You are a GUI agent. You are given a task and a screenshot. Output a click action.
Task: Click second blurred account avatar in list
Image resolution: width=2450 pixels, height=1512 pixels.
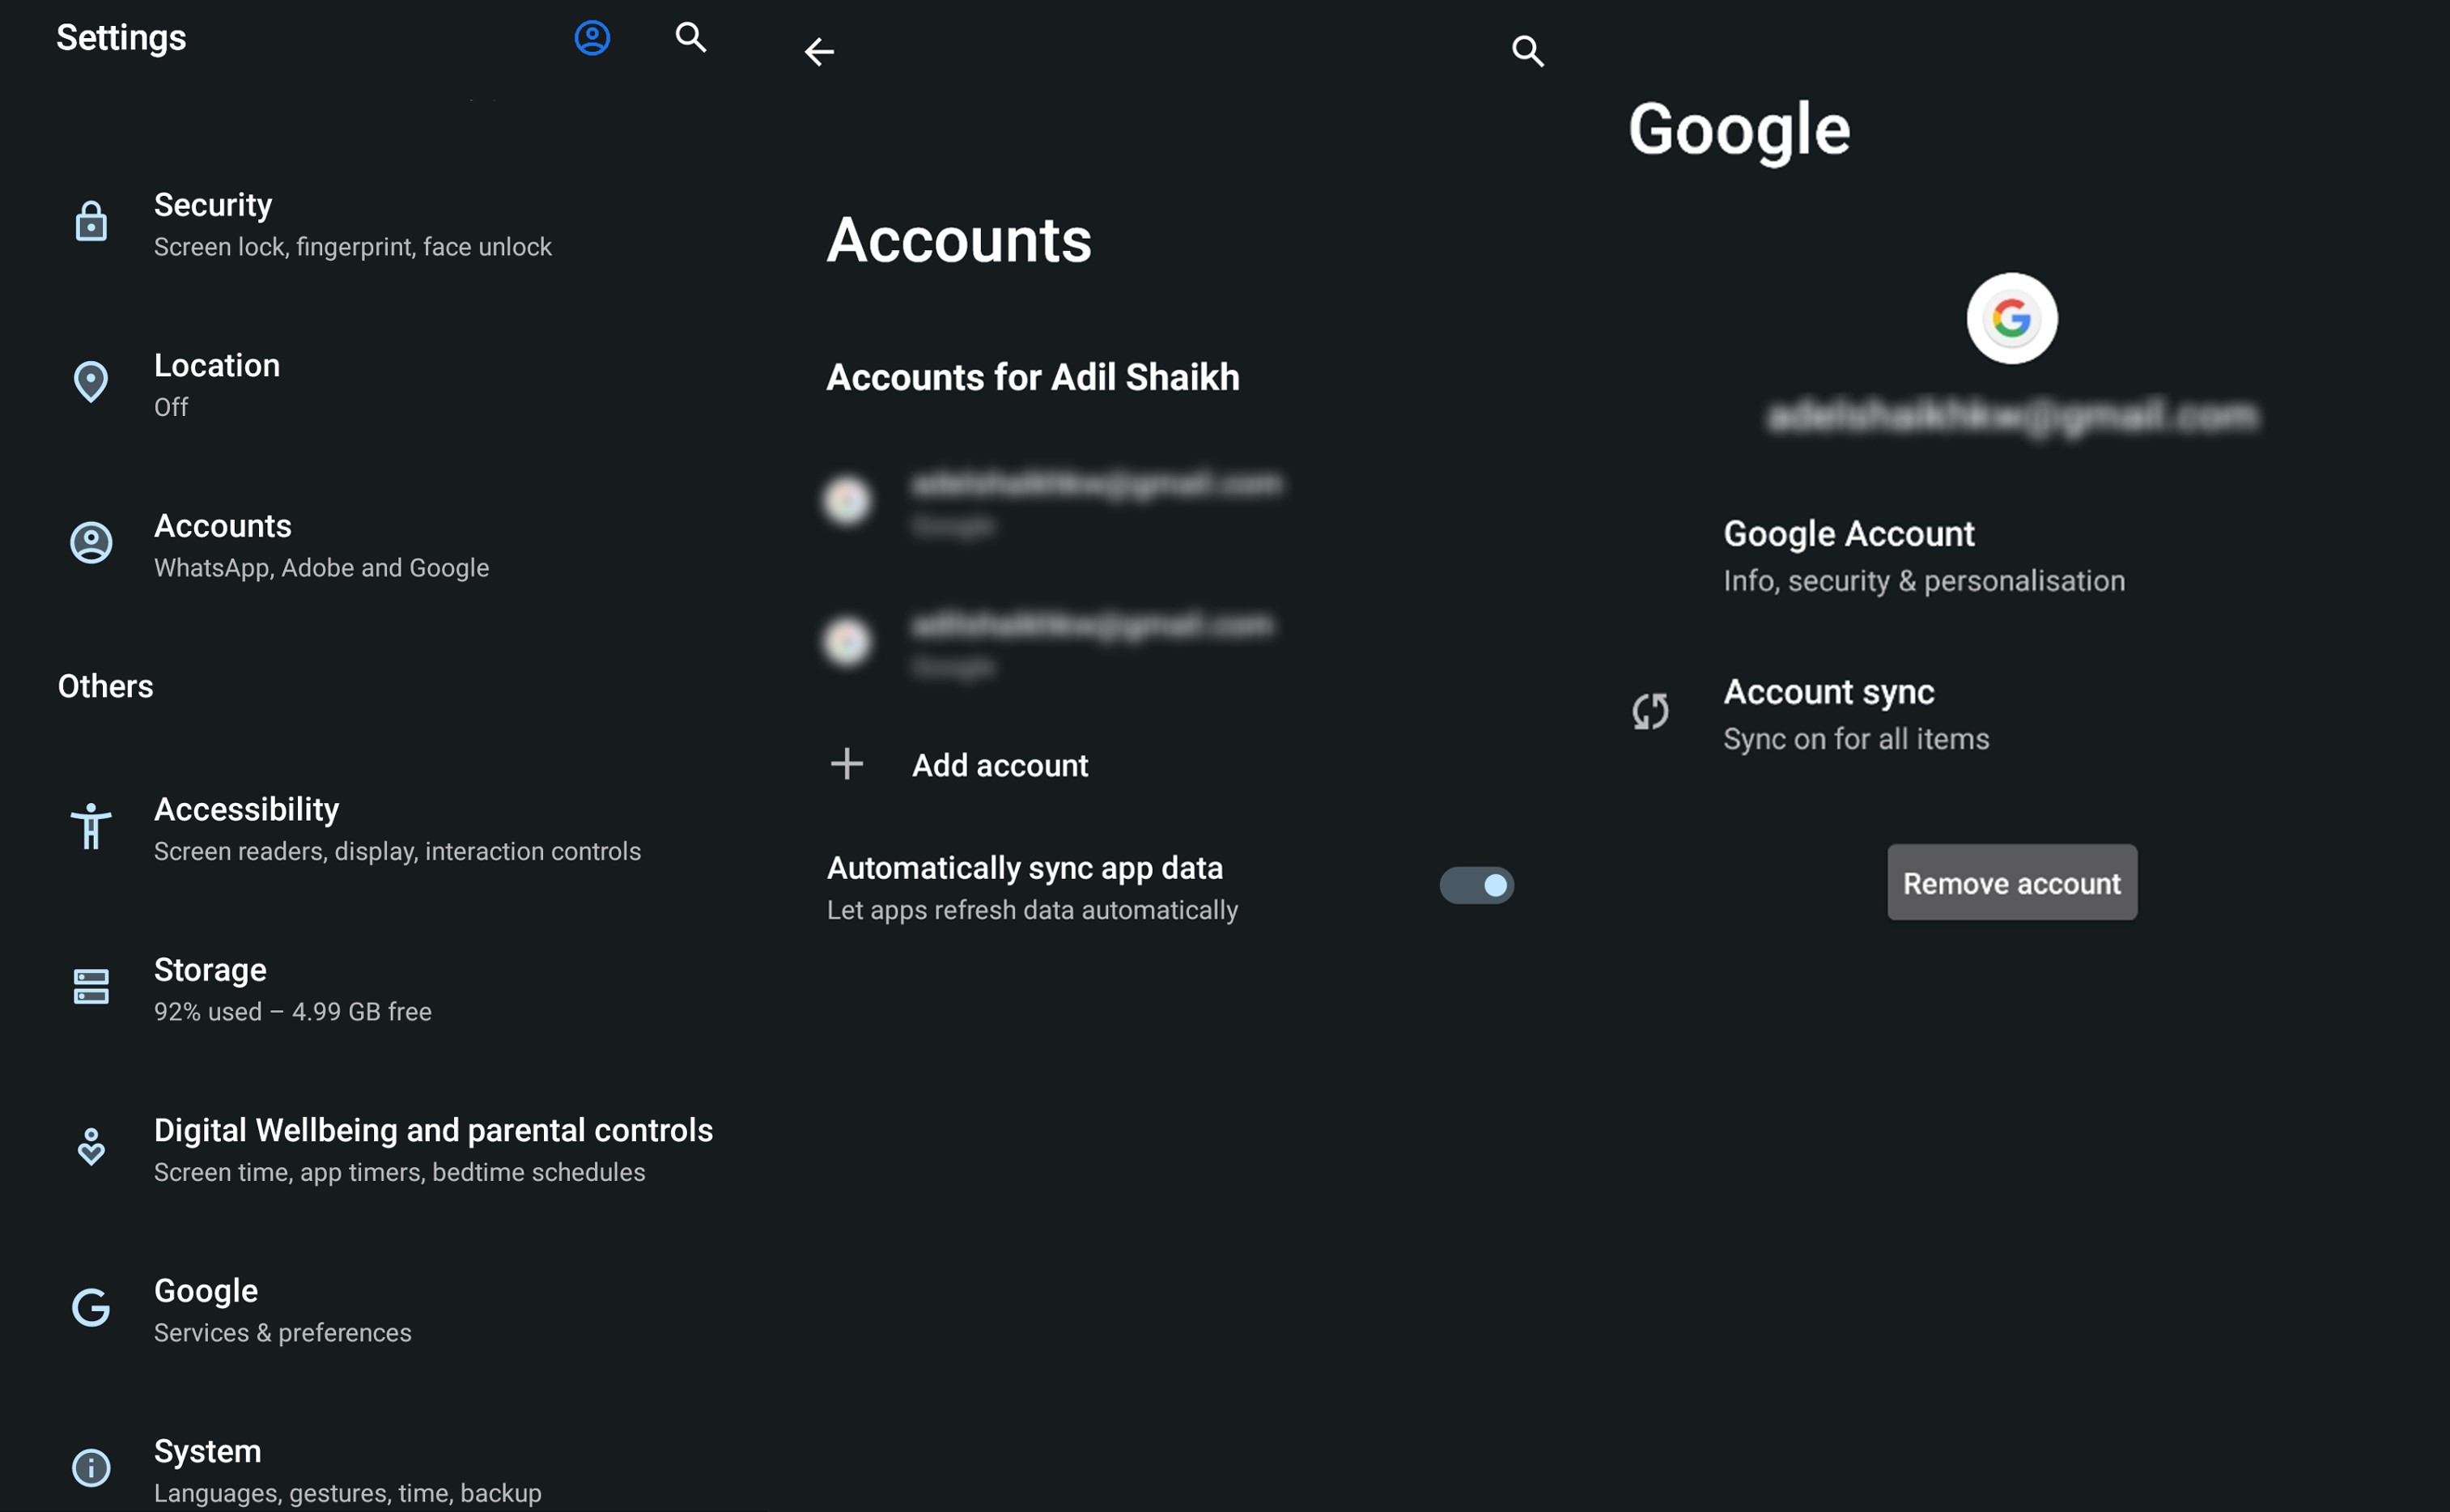click(x=847, y=641)
